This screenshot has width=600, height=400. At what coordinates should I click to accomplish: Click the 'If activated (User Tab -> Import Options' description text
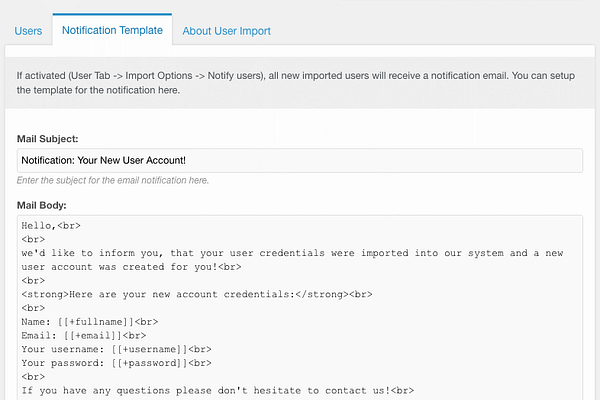pyautogui.click(x=295, y=83)
